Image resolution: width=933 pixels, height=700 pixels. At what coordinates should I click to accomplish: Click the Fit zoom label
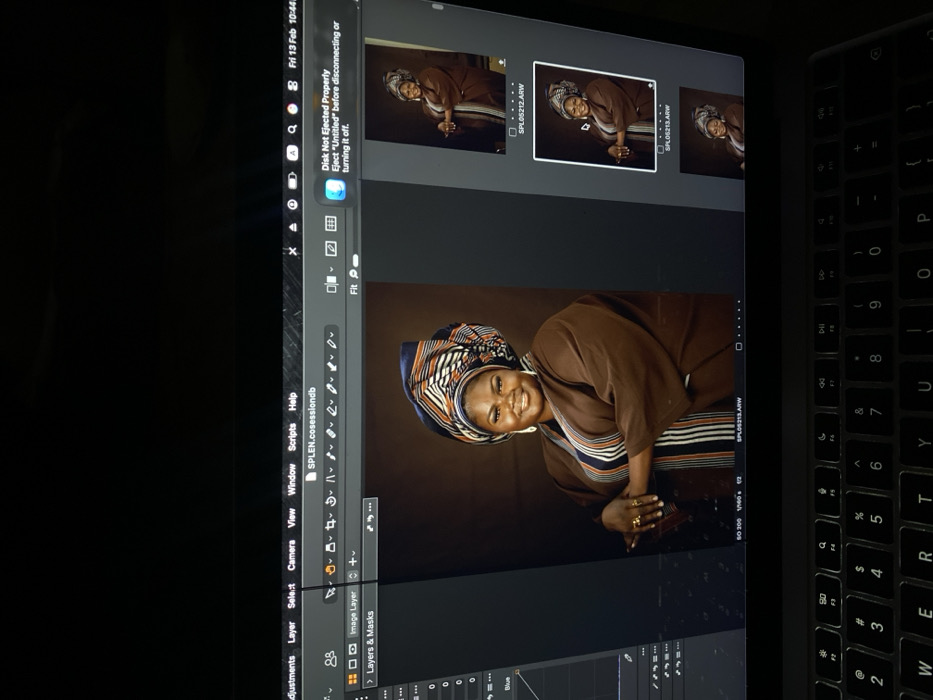pos(354,289)
